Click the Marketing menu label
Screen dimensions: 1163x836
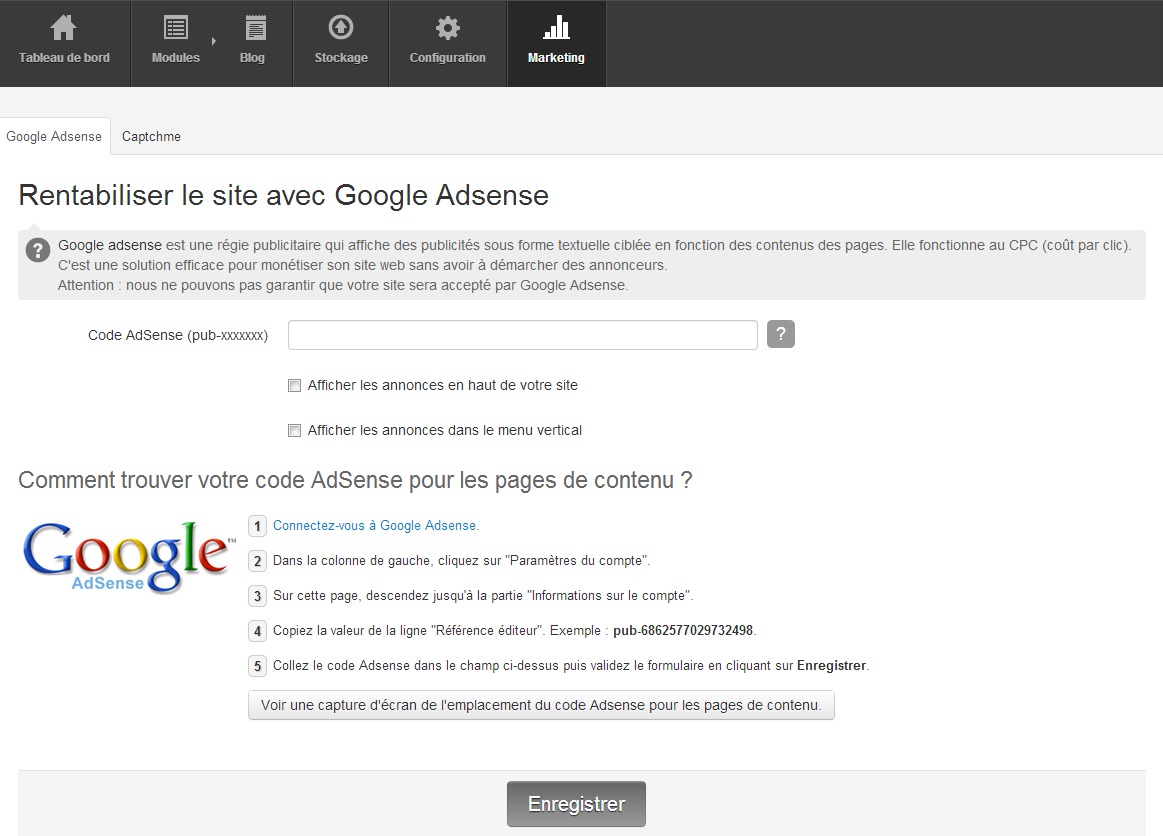tap(556, 58)
